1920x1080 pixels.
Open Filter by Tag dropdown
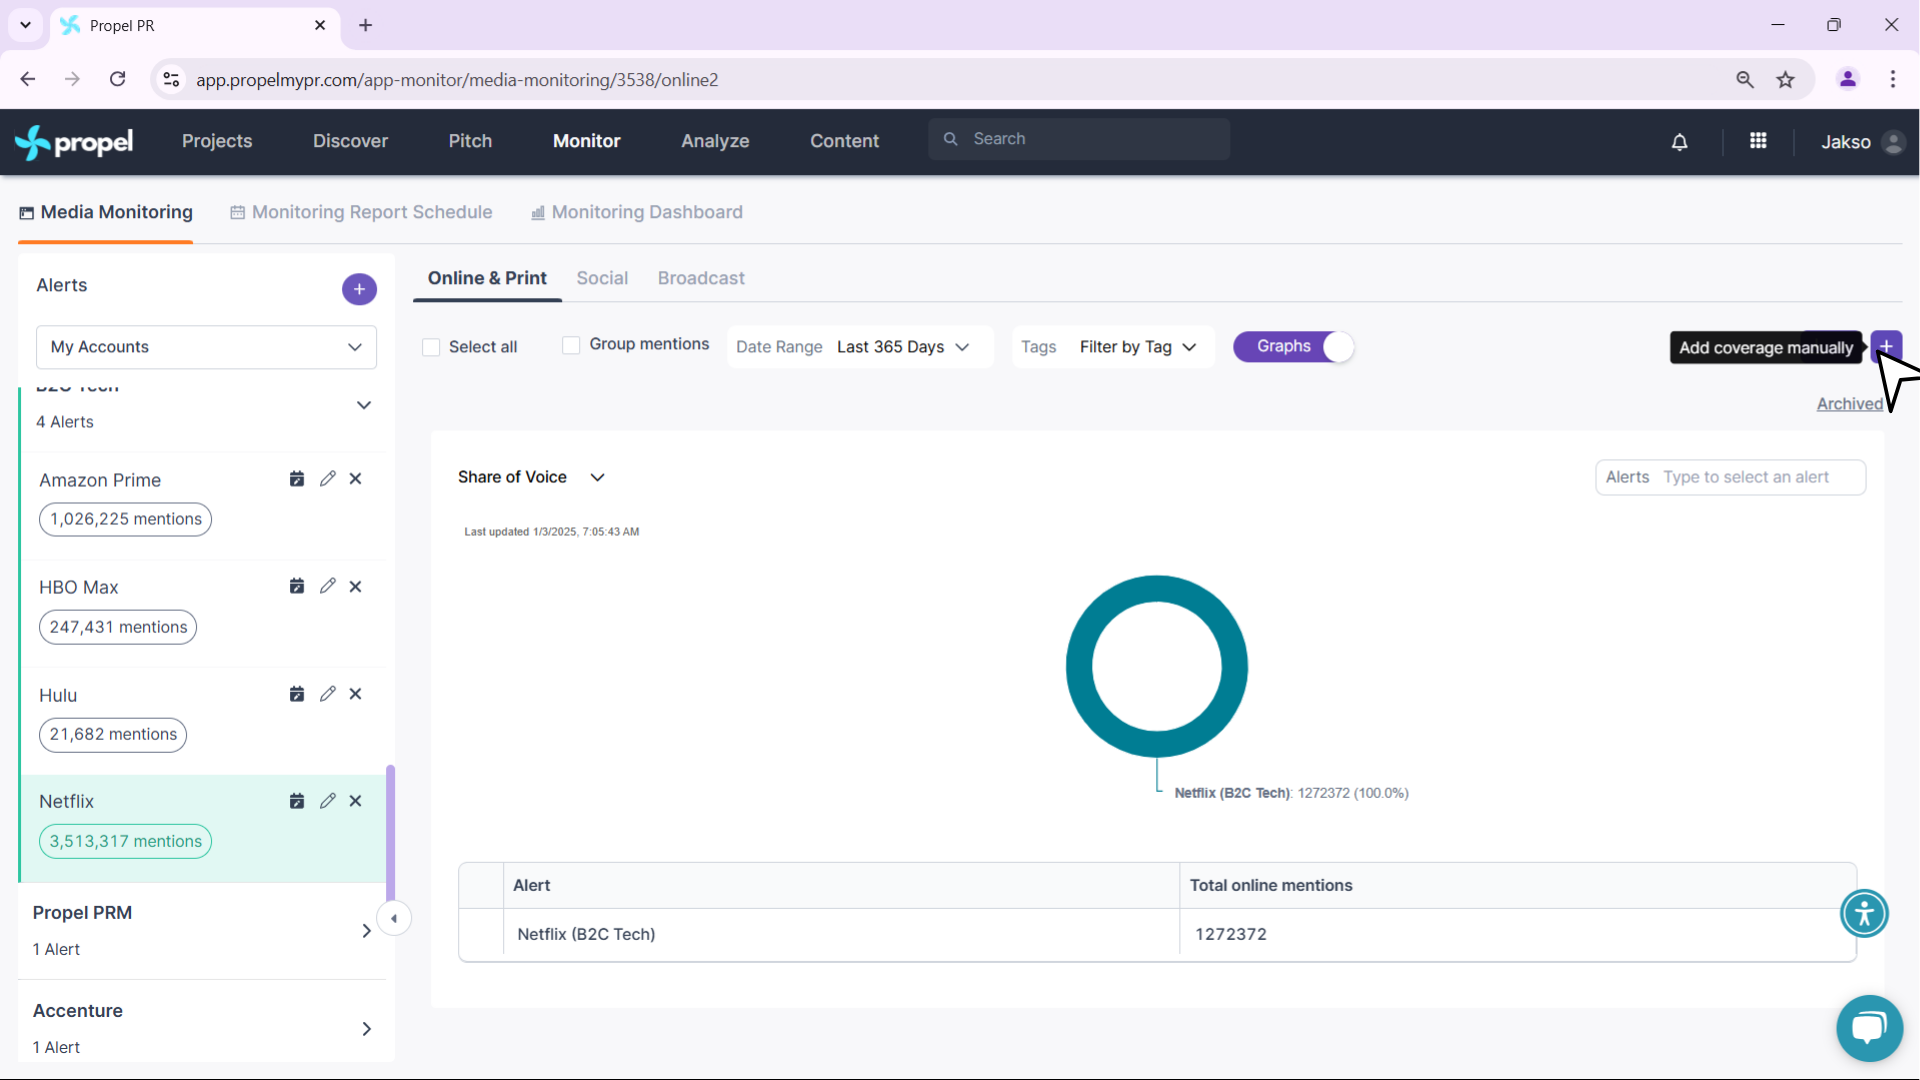click(1138, 347)
